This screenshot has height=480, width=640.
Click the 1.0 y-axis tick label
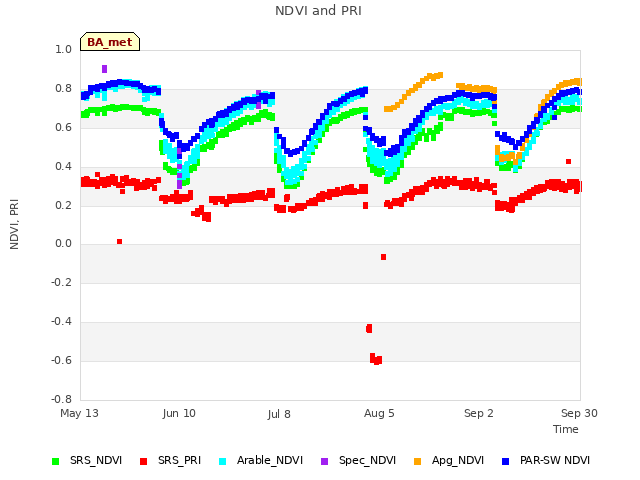click(64, 49)
